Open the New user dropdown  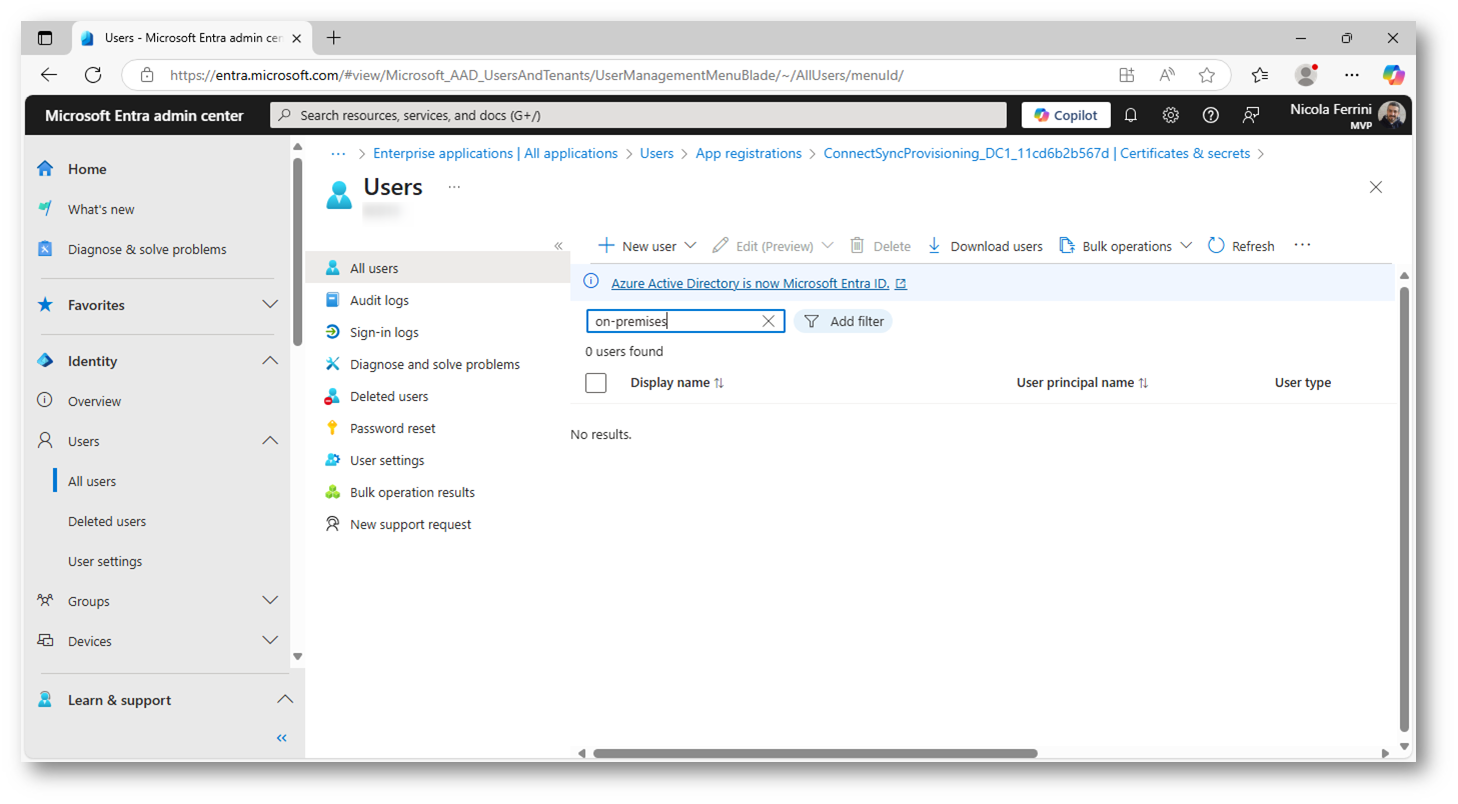pos(647,246)
